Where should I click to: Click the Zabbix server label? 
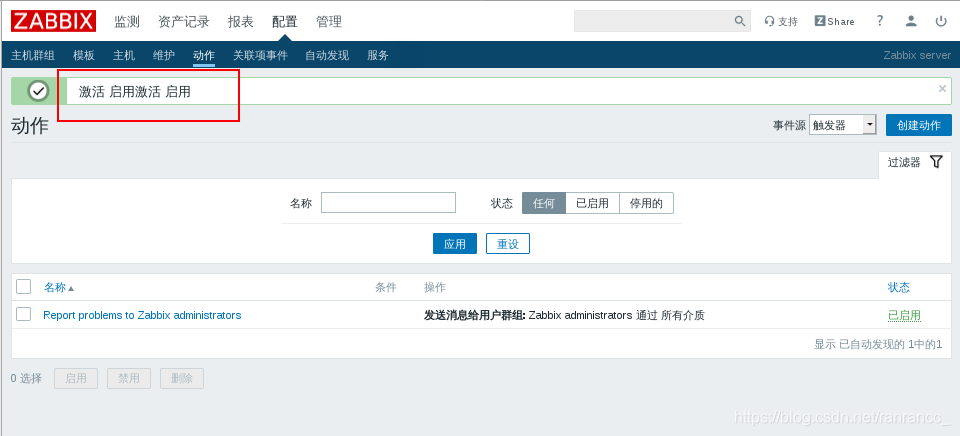click(917, 55)
